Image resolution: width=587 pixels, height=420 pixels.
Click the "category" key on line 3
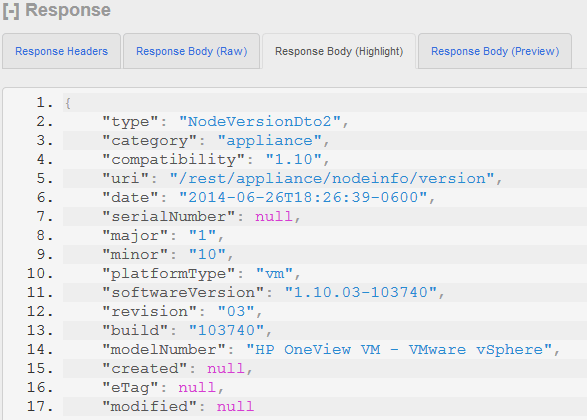pyautogui.click(x=149, y=141)
